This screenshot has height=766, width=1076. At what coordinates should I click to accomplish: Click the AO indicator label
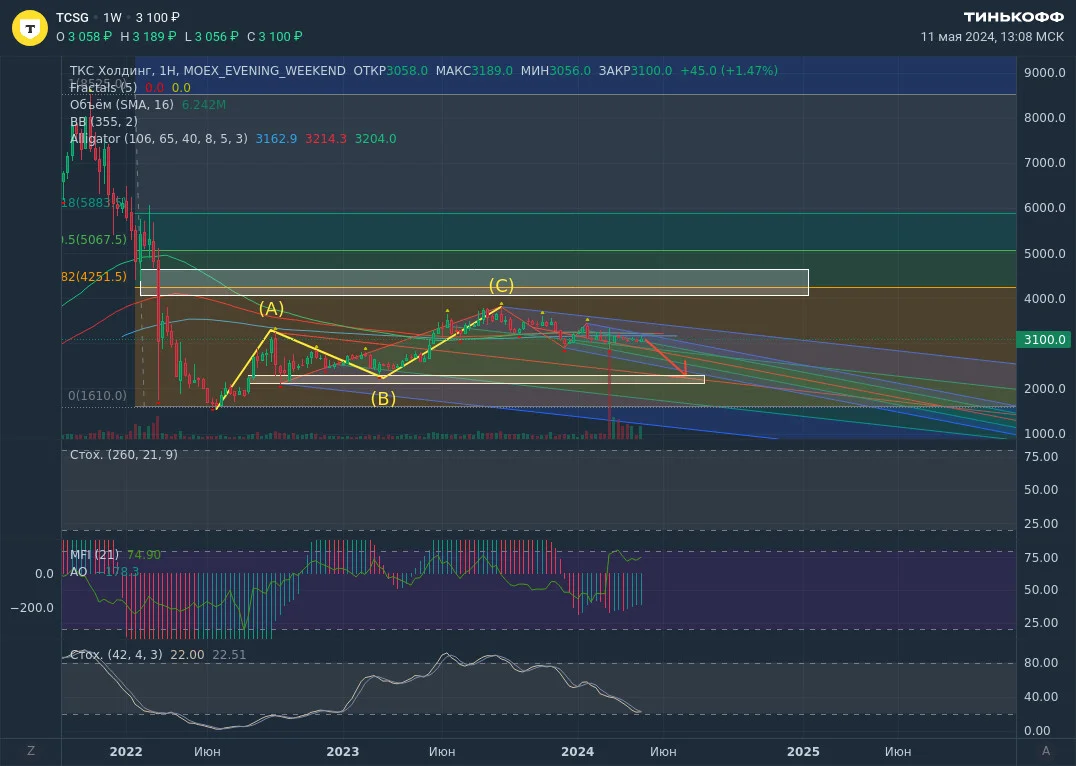78,572
